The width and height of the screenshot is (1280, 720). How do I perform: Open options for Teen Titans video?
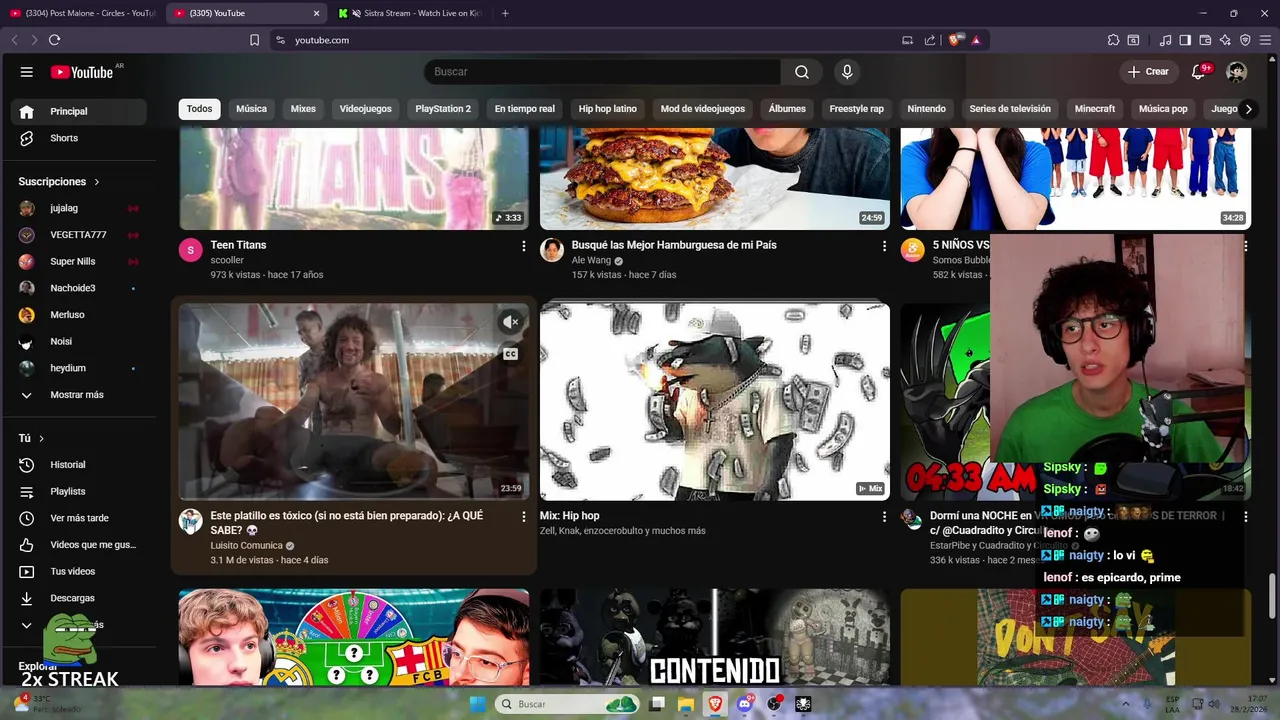coord(523,246)
